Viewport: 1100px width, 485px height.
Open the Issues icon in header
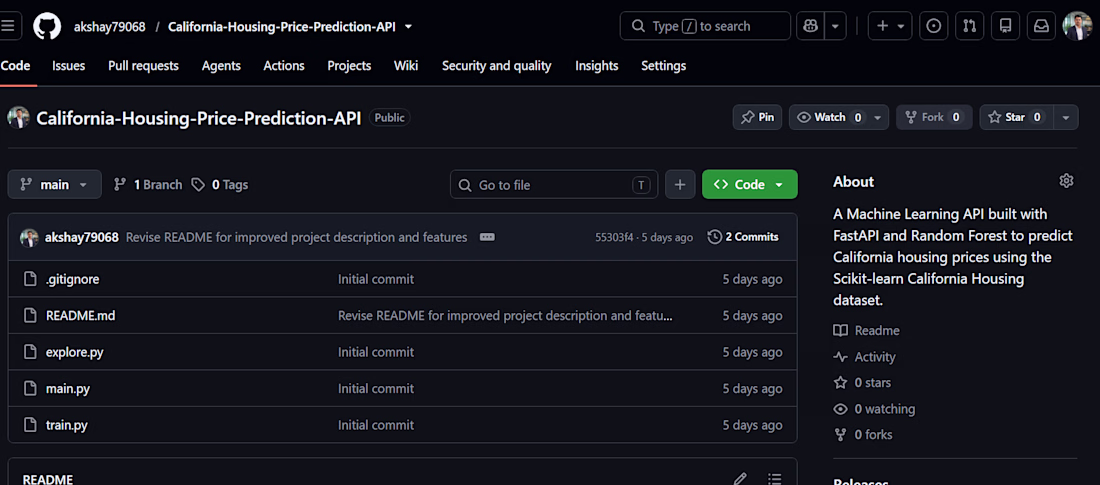[933, 26]
